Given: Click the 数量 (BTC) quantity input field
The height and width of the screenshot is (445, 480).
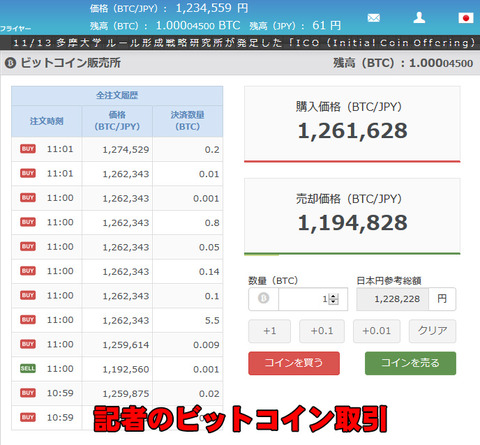Looking at the screenshot, I should (x=313, y=299).
